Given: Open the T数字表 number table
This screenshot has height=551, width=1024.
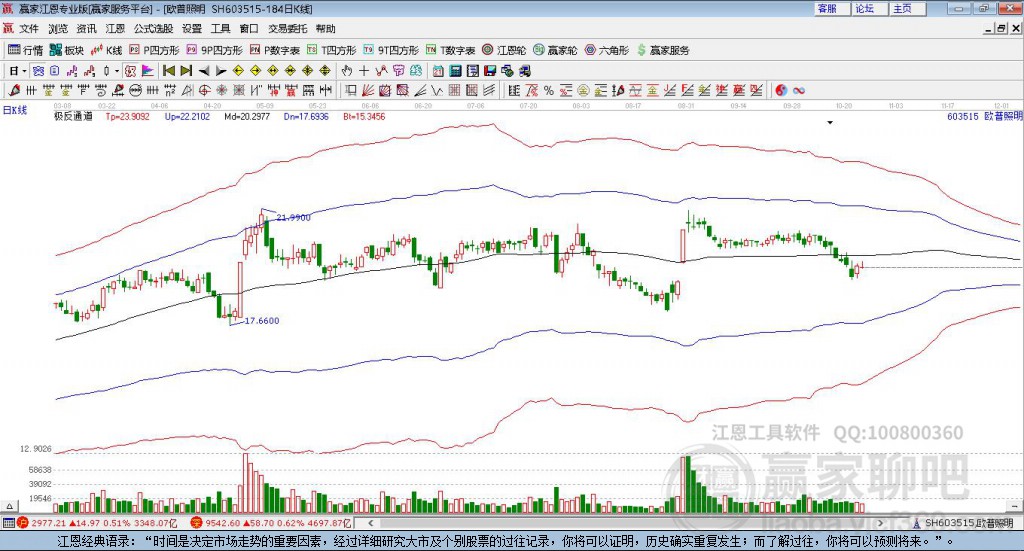Looking at the screenshot, I should pyautogui.click(x=451, y=50).
